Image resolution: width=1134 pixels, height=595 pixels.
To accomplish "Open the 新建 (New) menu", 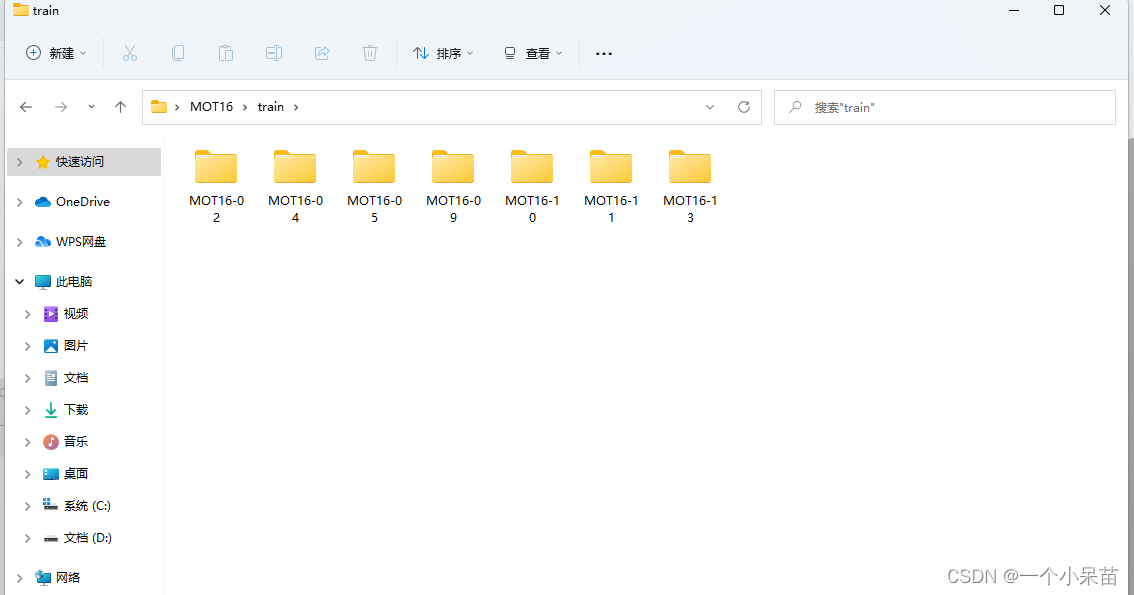I will pyautogui.click(x=56, y=53).
